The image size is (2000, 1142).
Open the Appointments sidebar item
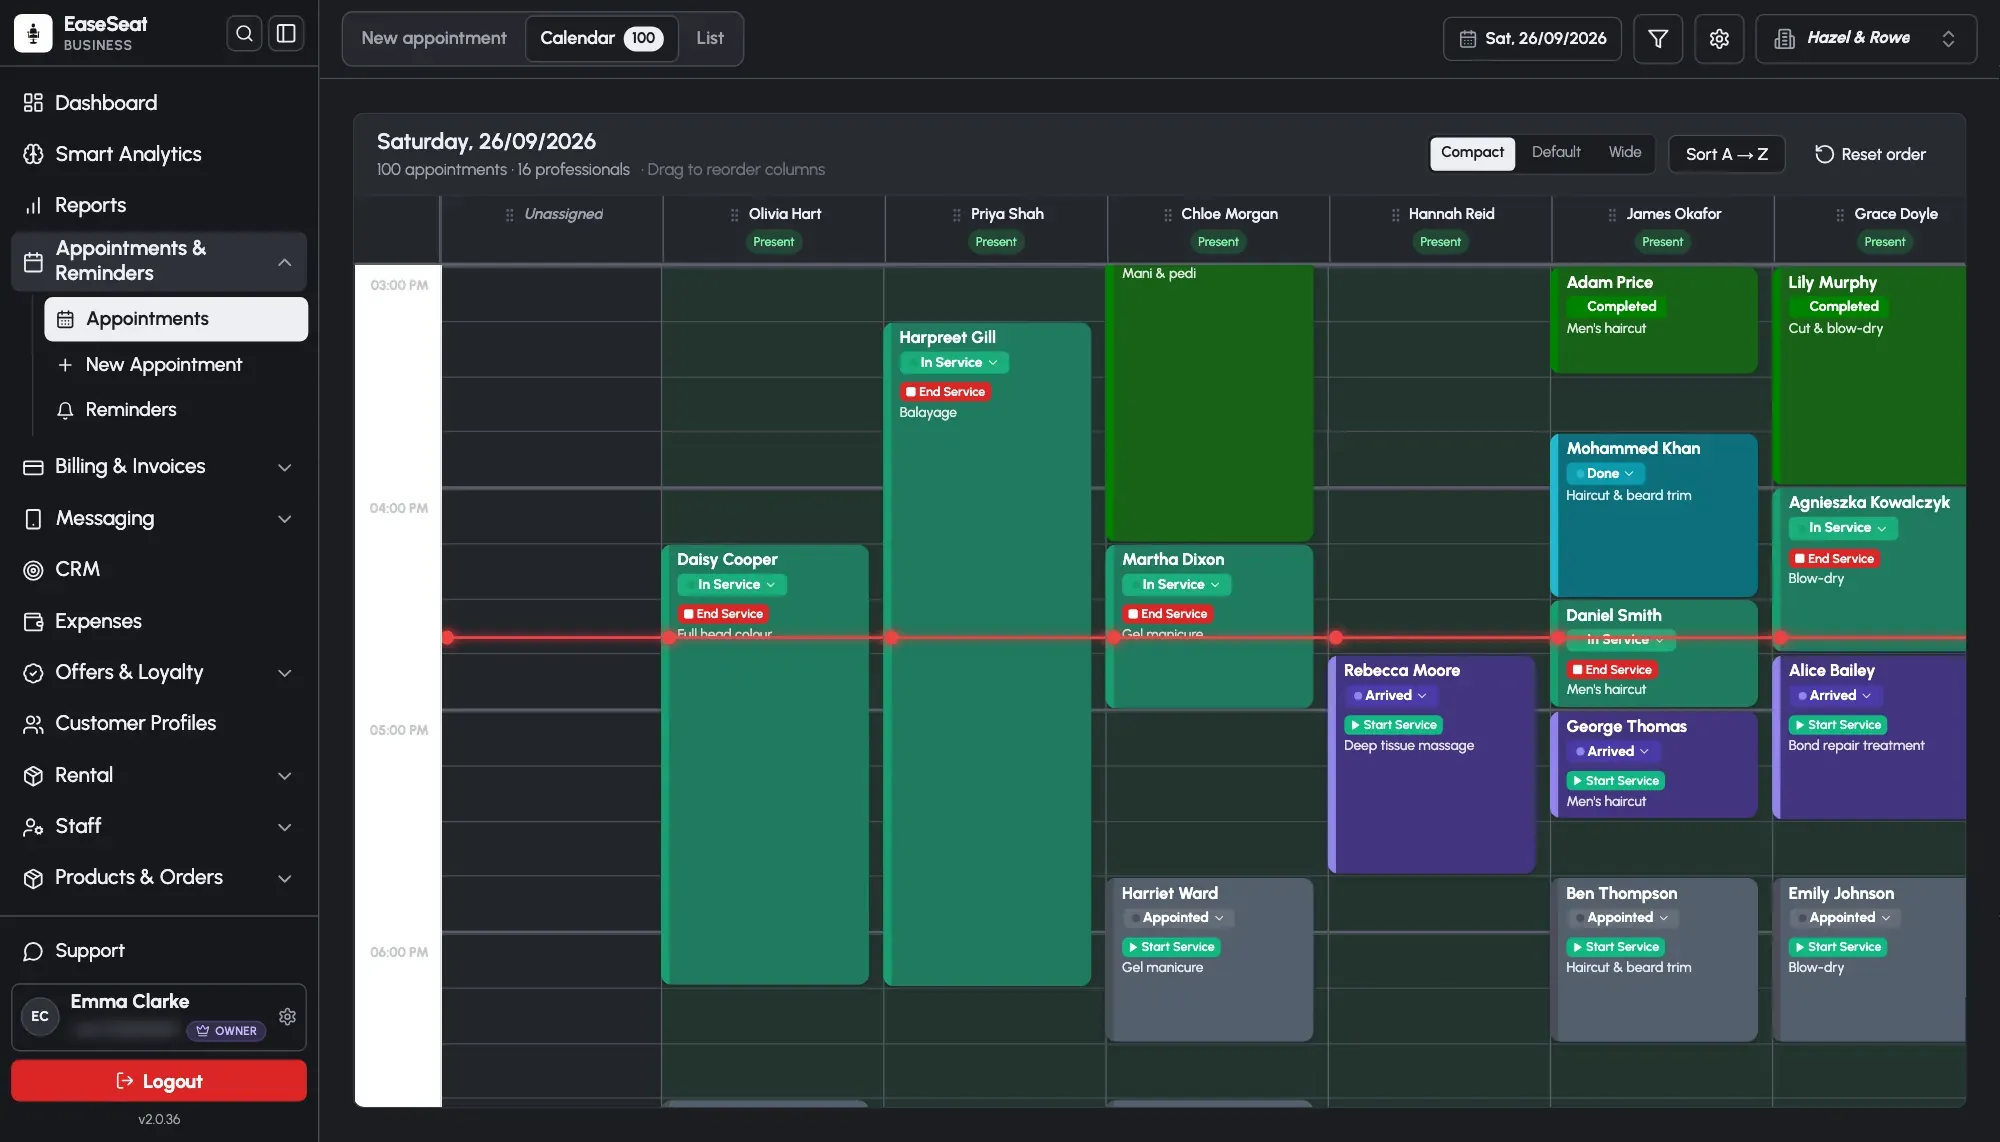coord(176,319)
